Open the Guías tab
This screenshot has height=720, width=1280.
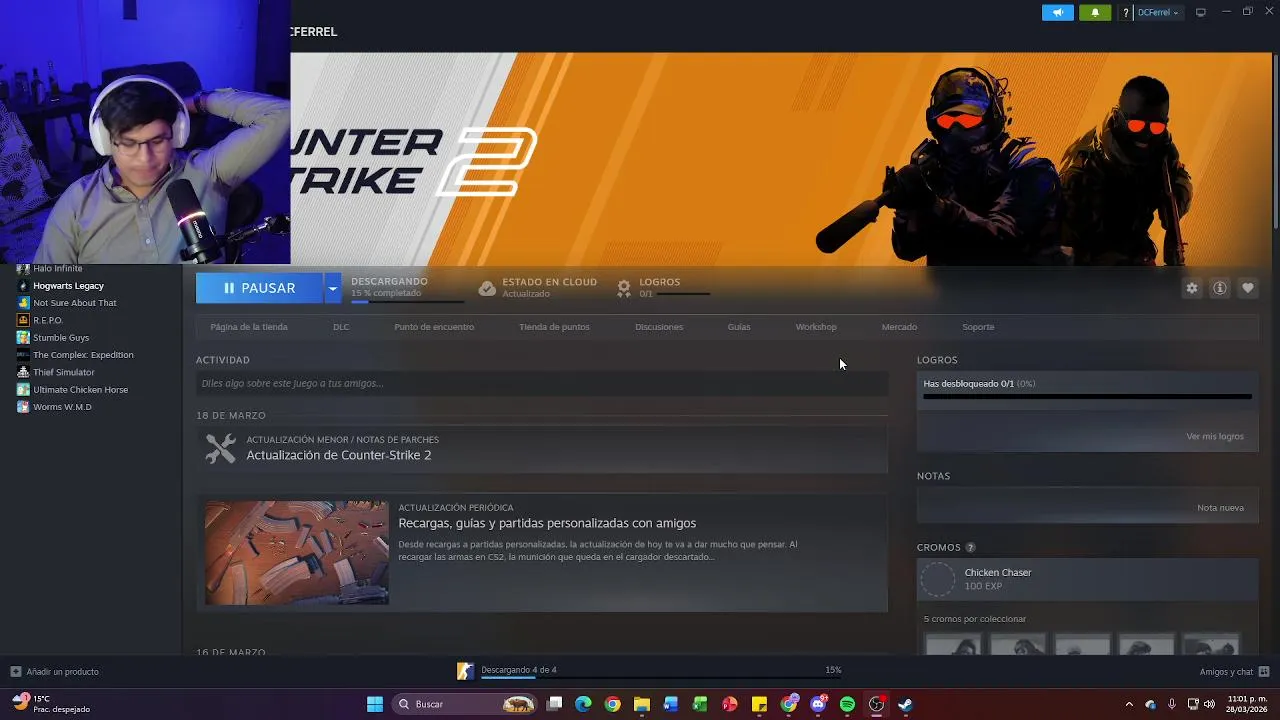(739, 327)
